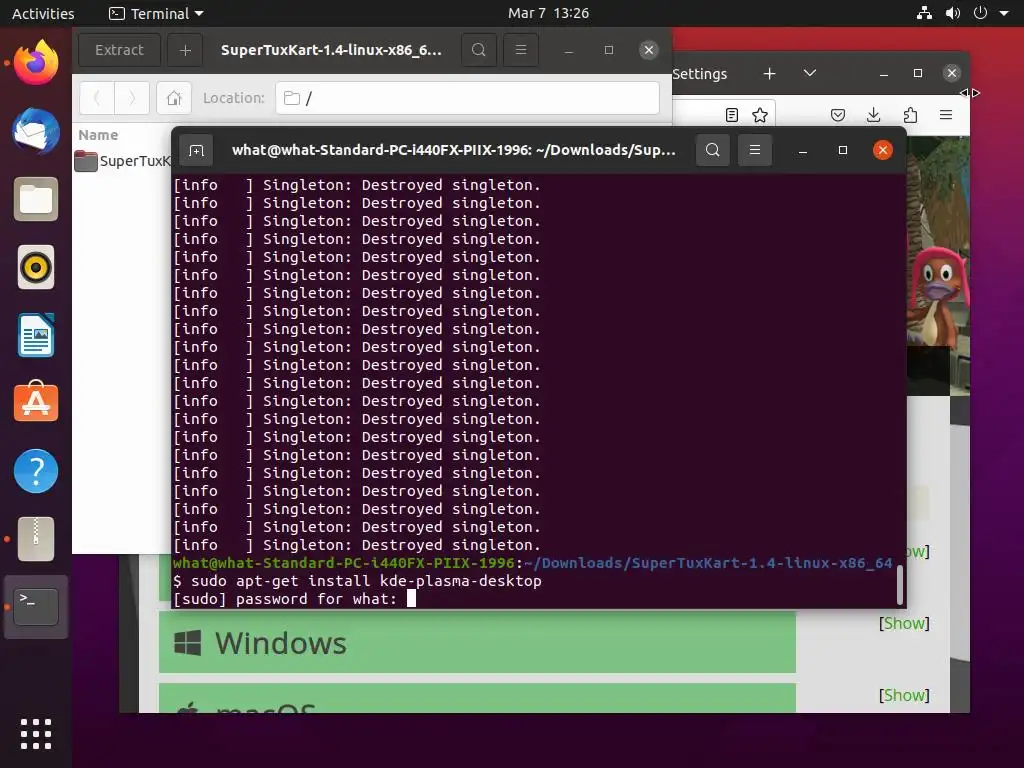Open the Help dock icon
Image resolution: width=1024 pixels, height=768 pixels.
click(x=36, y=471)
